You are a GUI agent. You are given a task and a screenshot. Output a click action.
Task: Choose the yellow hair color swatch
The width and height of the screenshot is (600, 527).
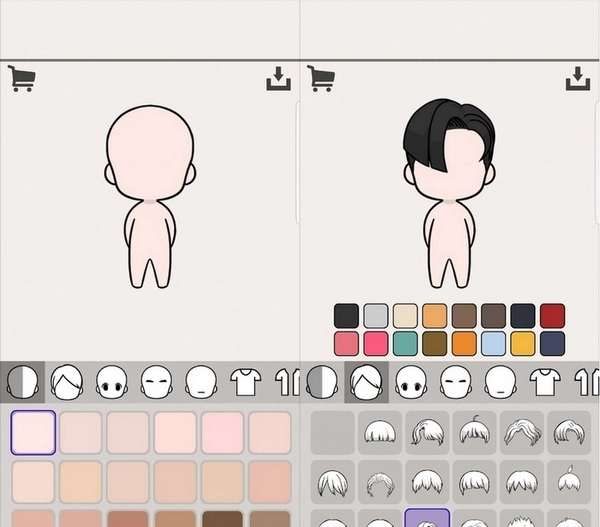(523, 344)
